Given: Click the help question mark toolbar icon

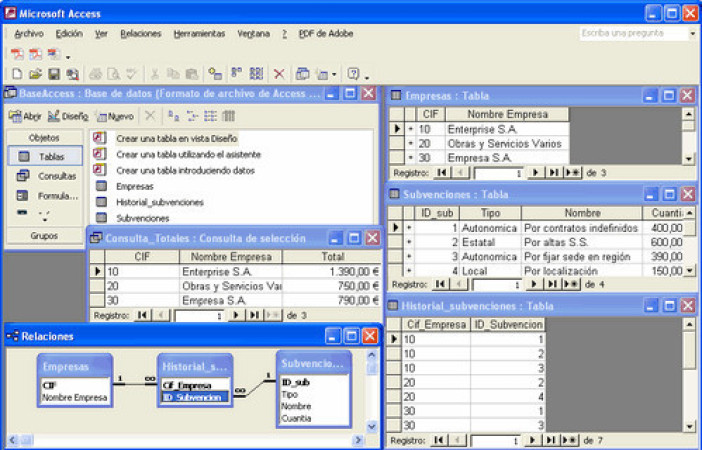Looking at the screenshot, I should pos(353,73).
